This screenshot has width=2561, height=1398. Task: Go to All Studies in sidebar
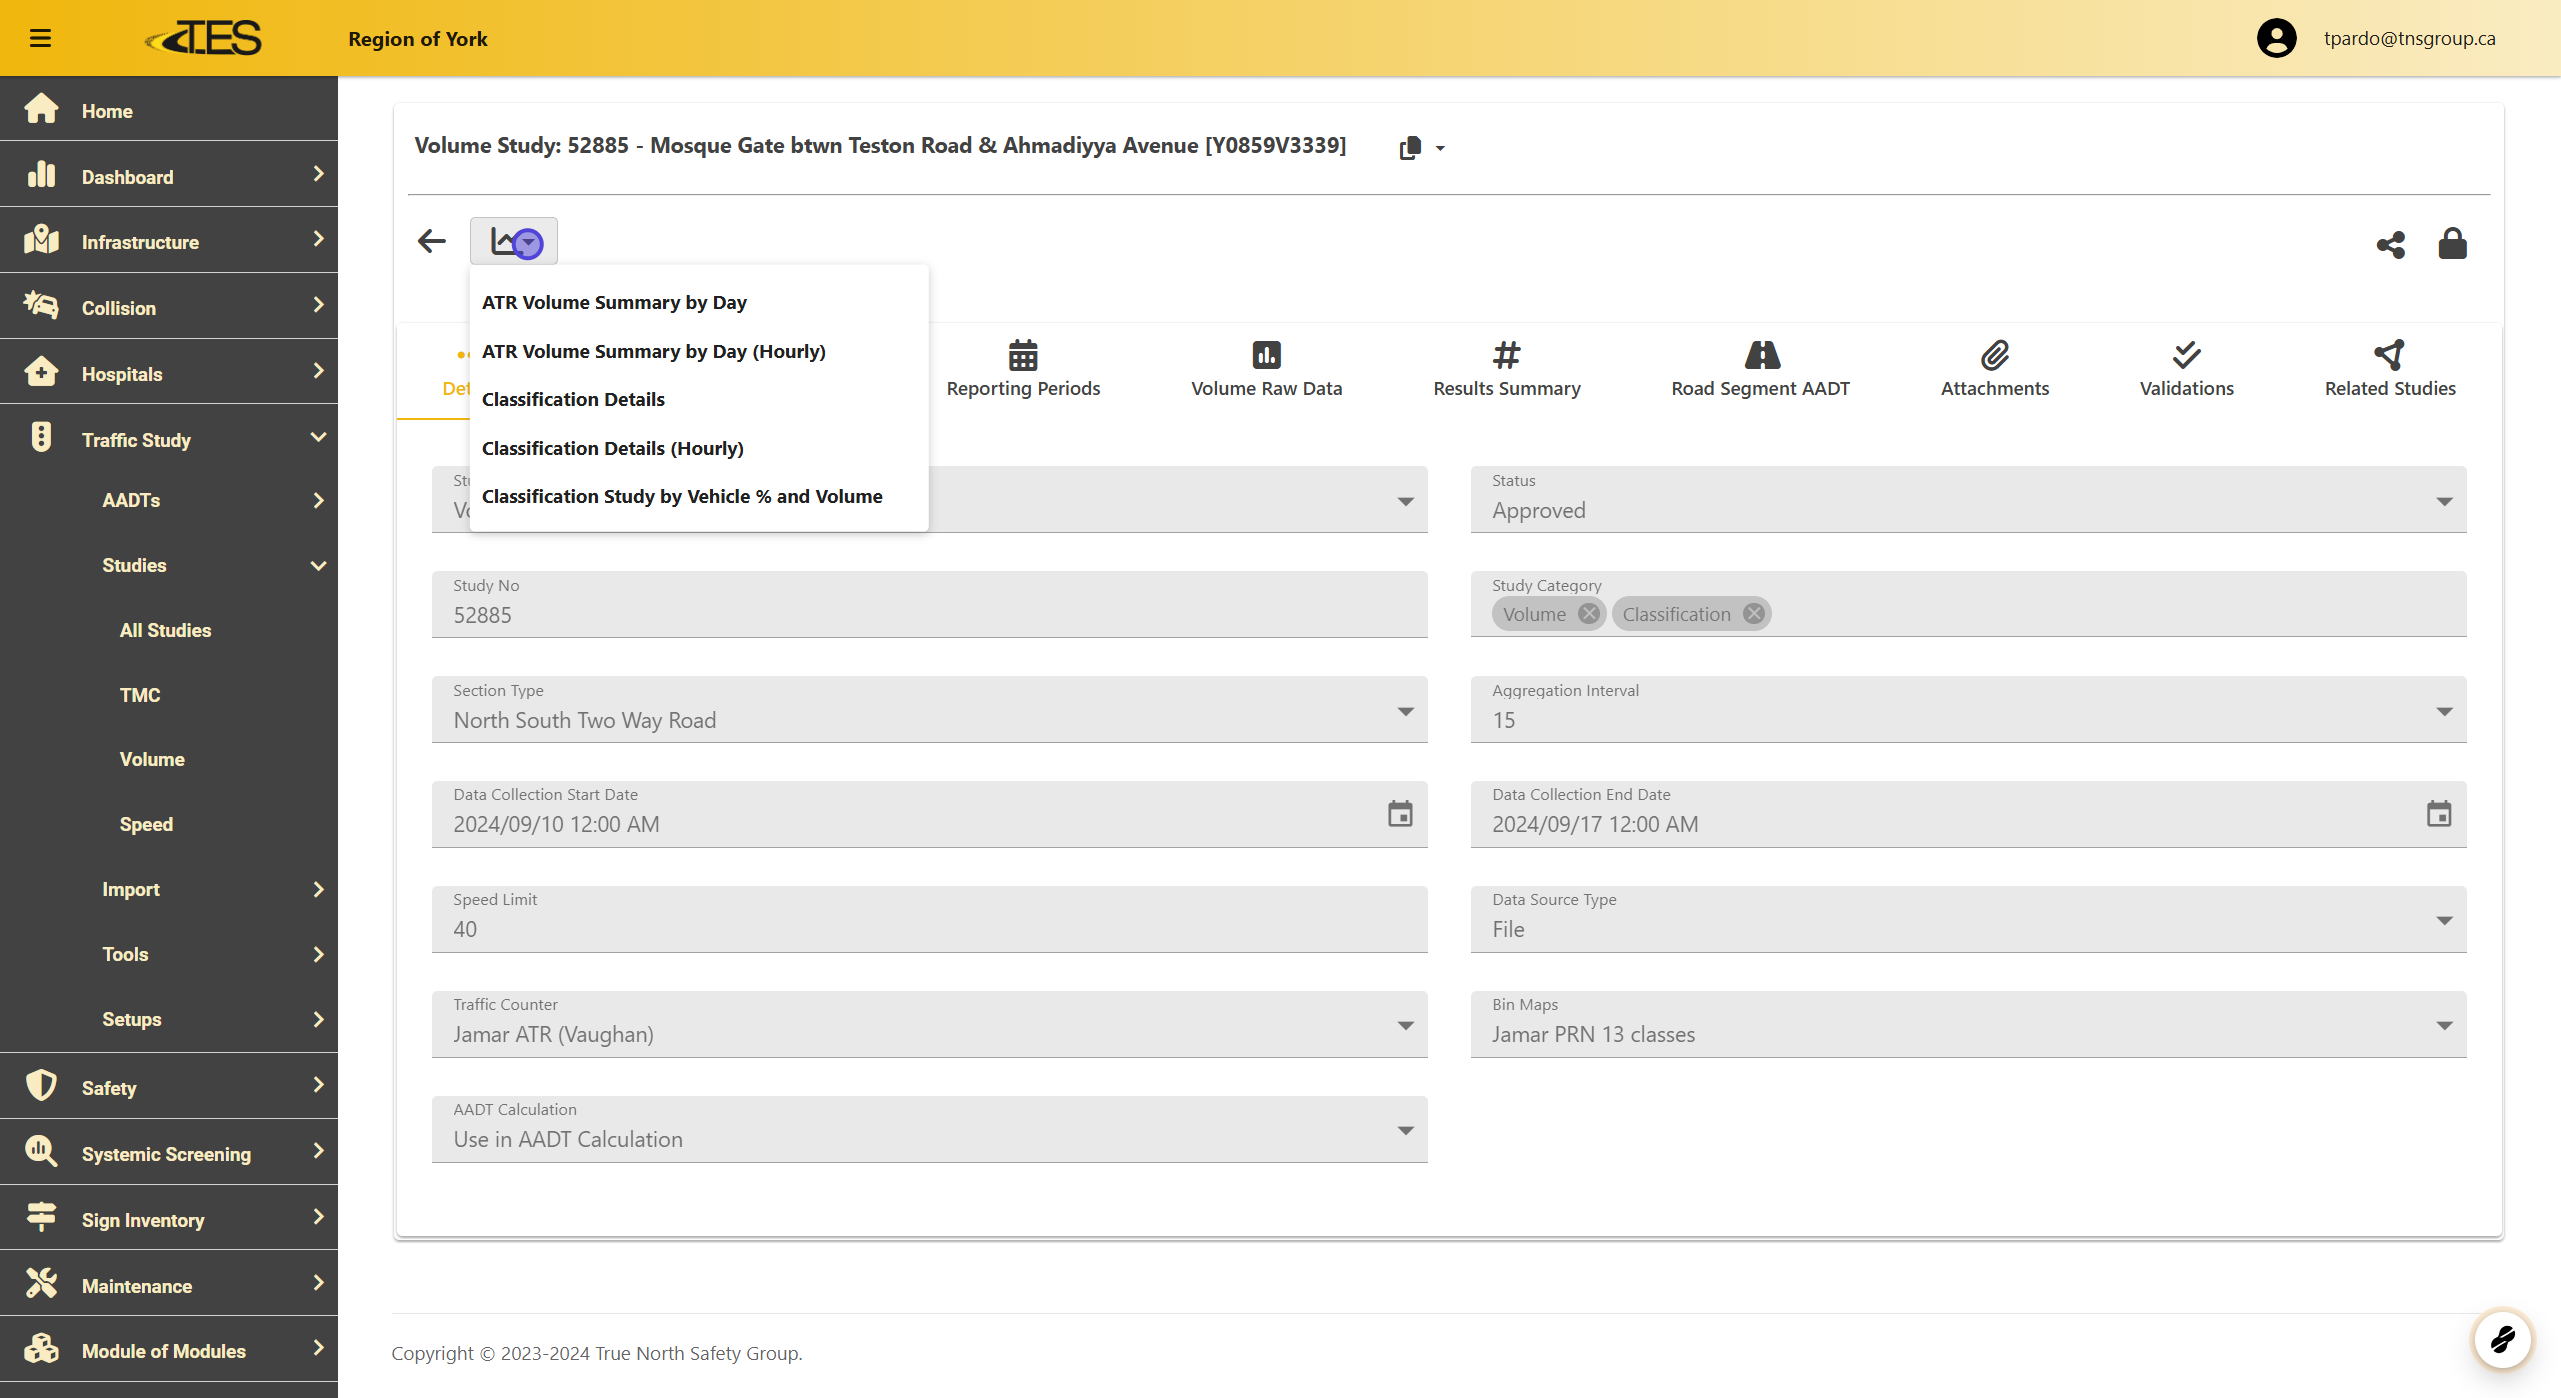[x=165, y=630]
